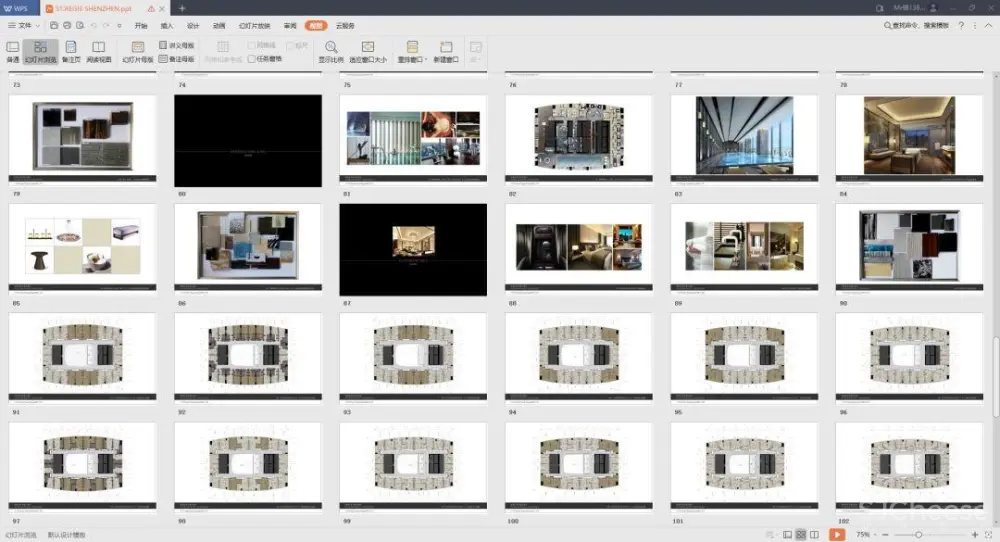Open the Zoom ratio (显示比例) dialog

(331, 51)
